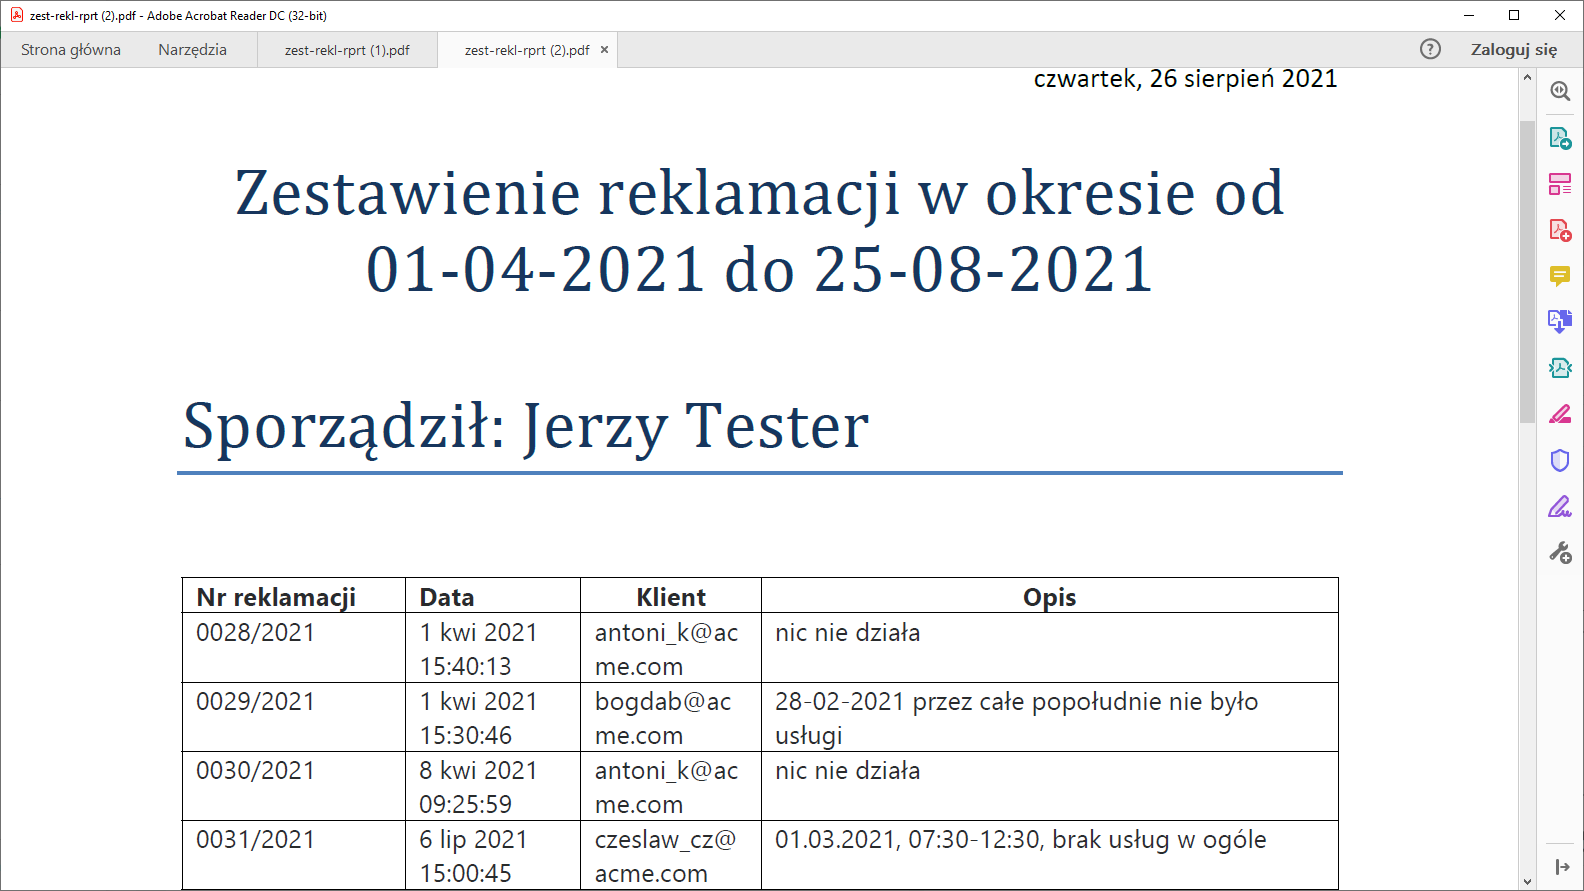Switch to the Narzędzia tab

[x=192, y=50]
